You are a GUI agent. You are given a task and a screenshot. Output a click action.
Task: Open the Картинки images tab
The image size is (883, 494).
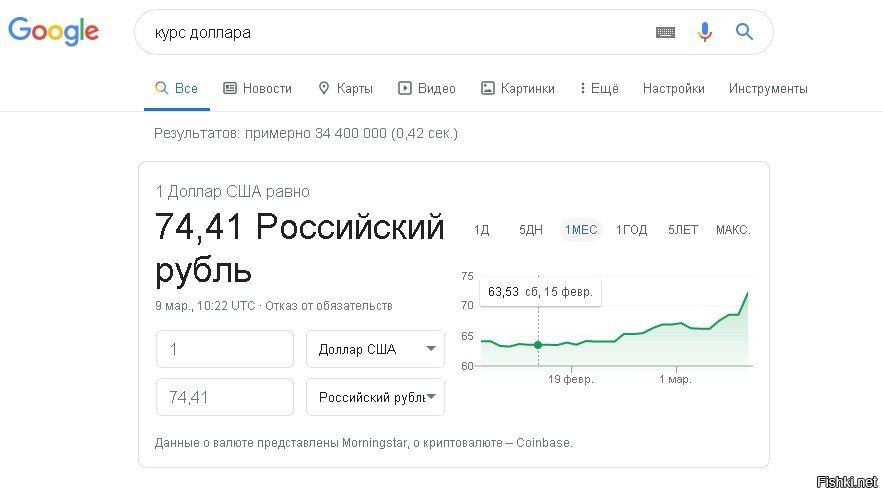pyautogui.click(x=518, y=88)
